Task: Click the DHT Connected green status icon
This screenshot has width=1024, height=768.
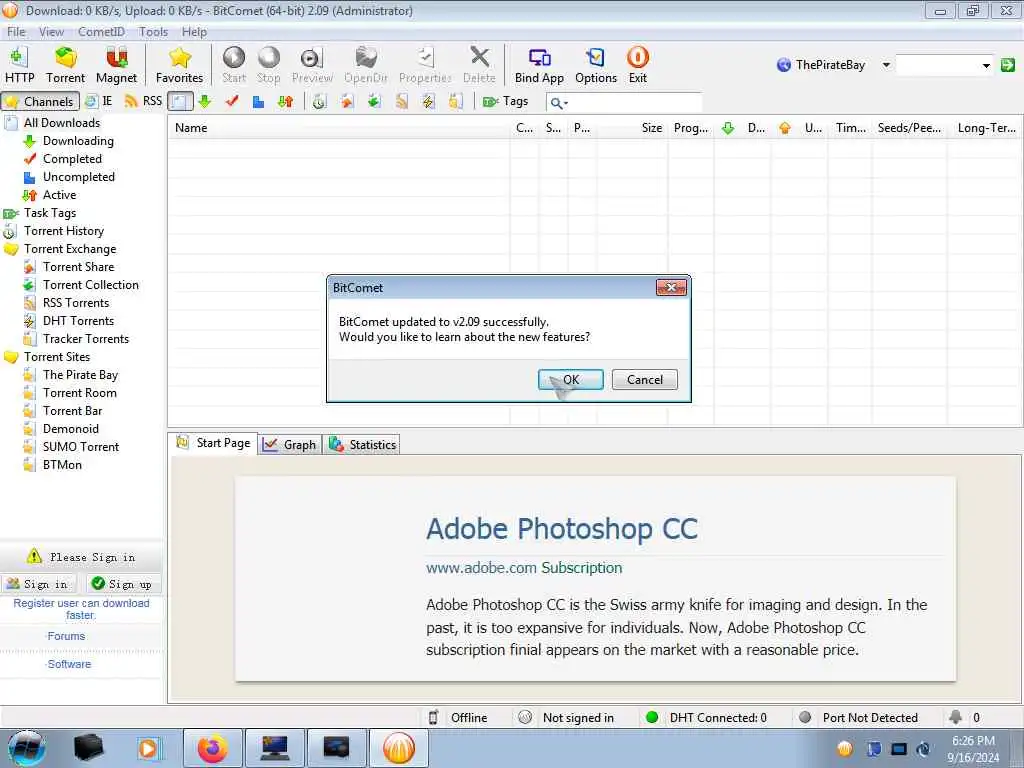Action: pos(652,717)
